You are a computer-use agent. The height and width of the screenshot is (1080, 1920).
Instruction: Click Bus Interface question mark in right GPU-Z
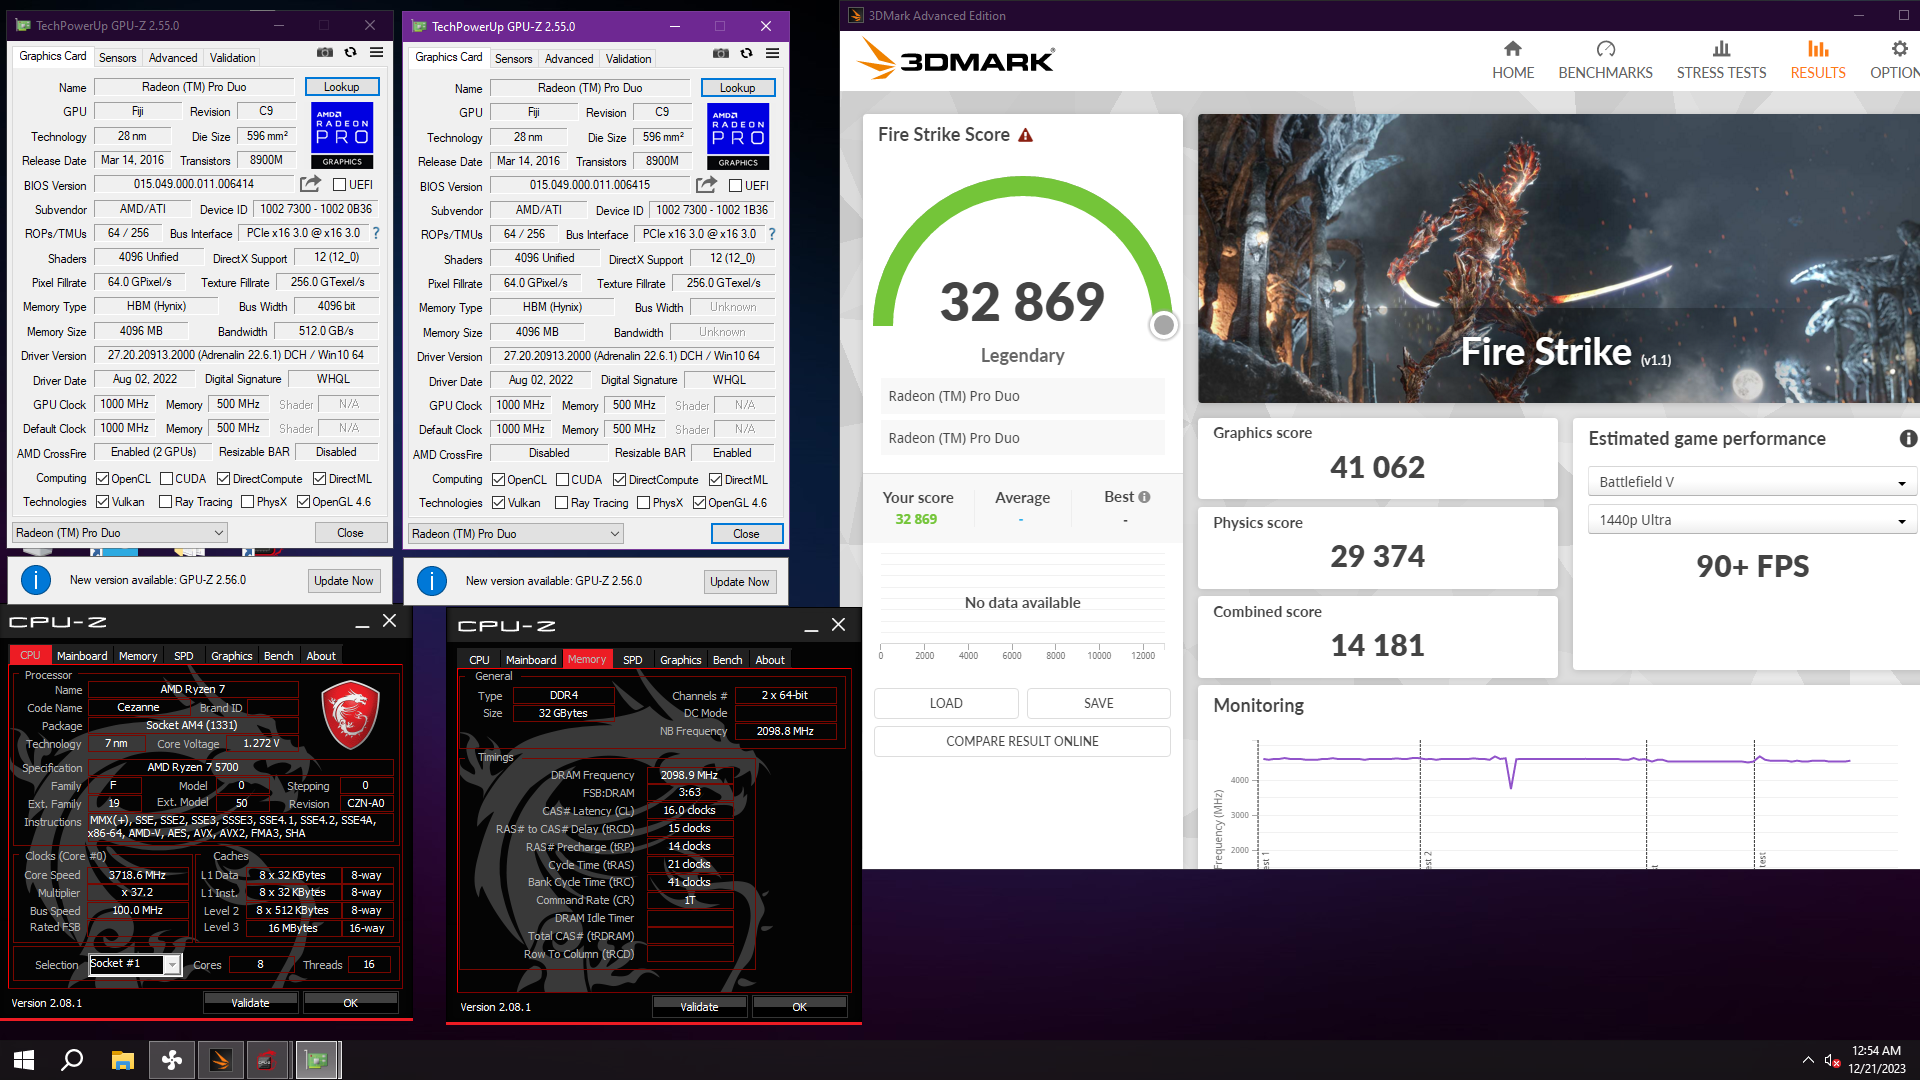(x=772, y=234)
